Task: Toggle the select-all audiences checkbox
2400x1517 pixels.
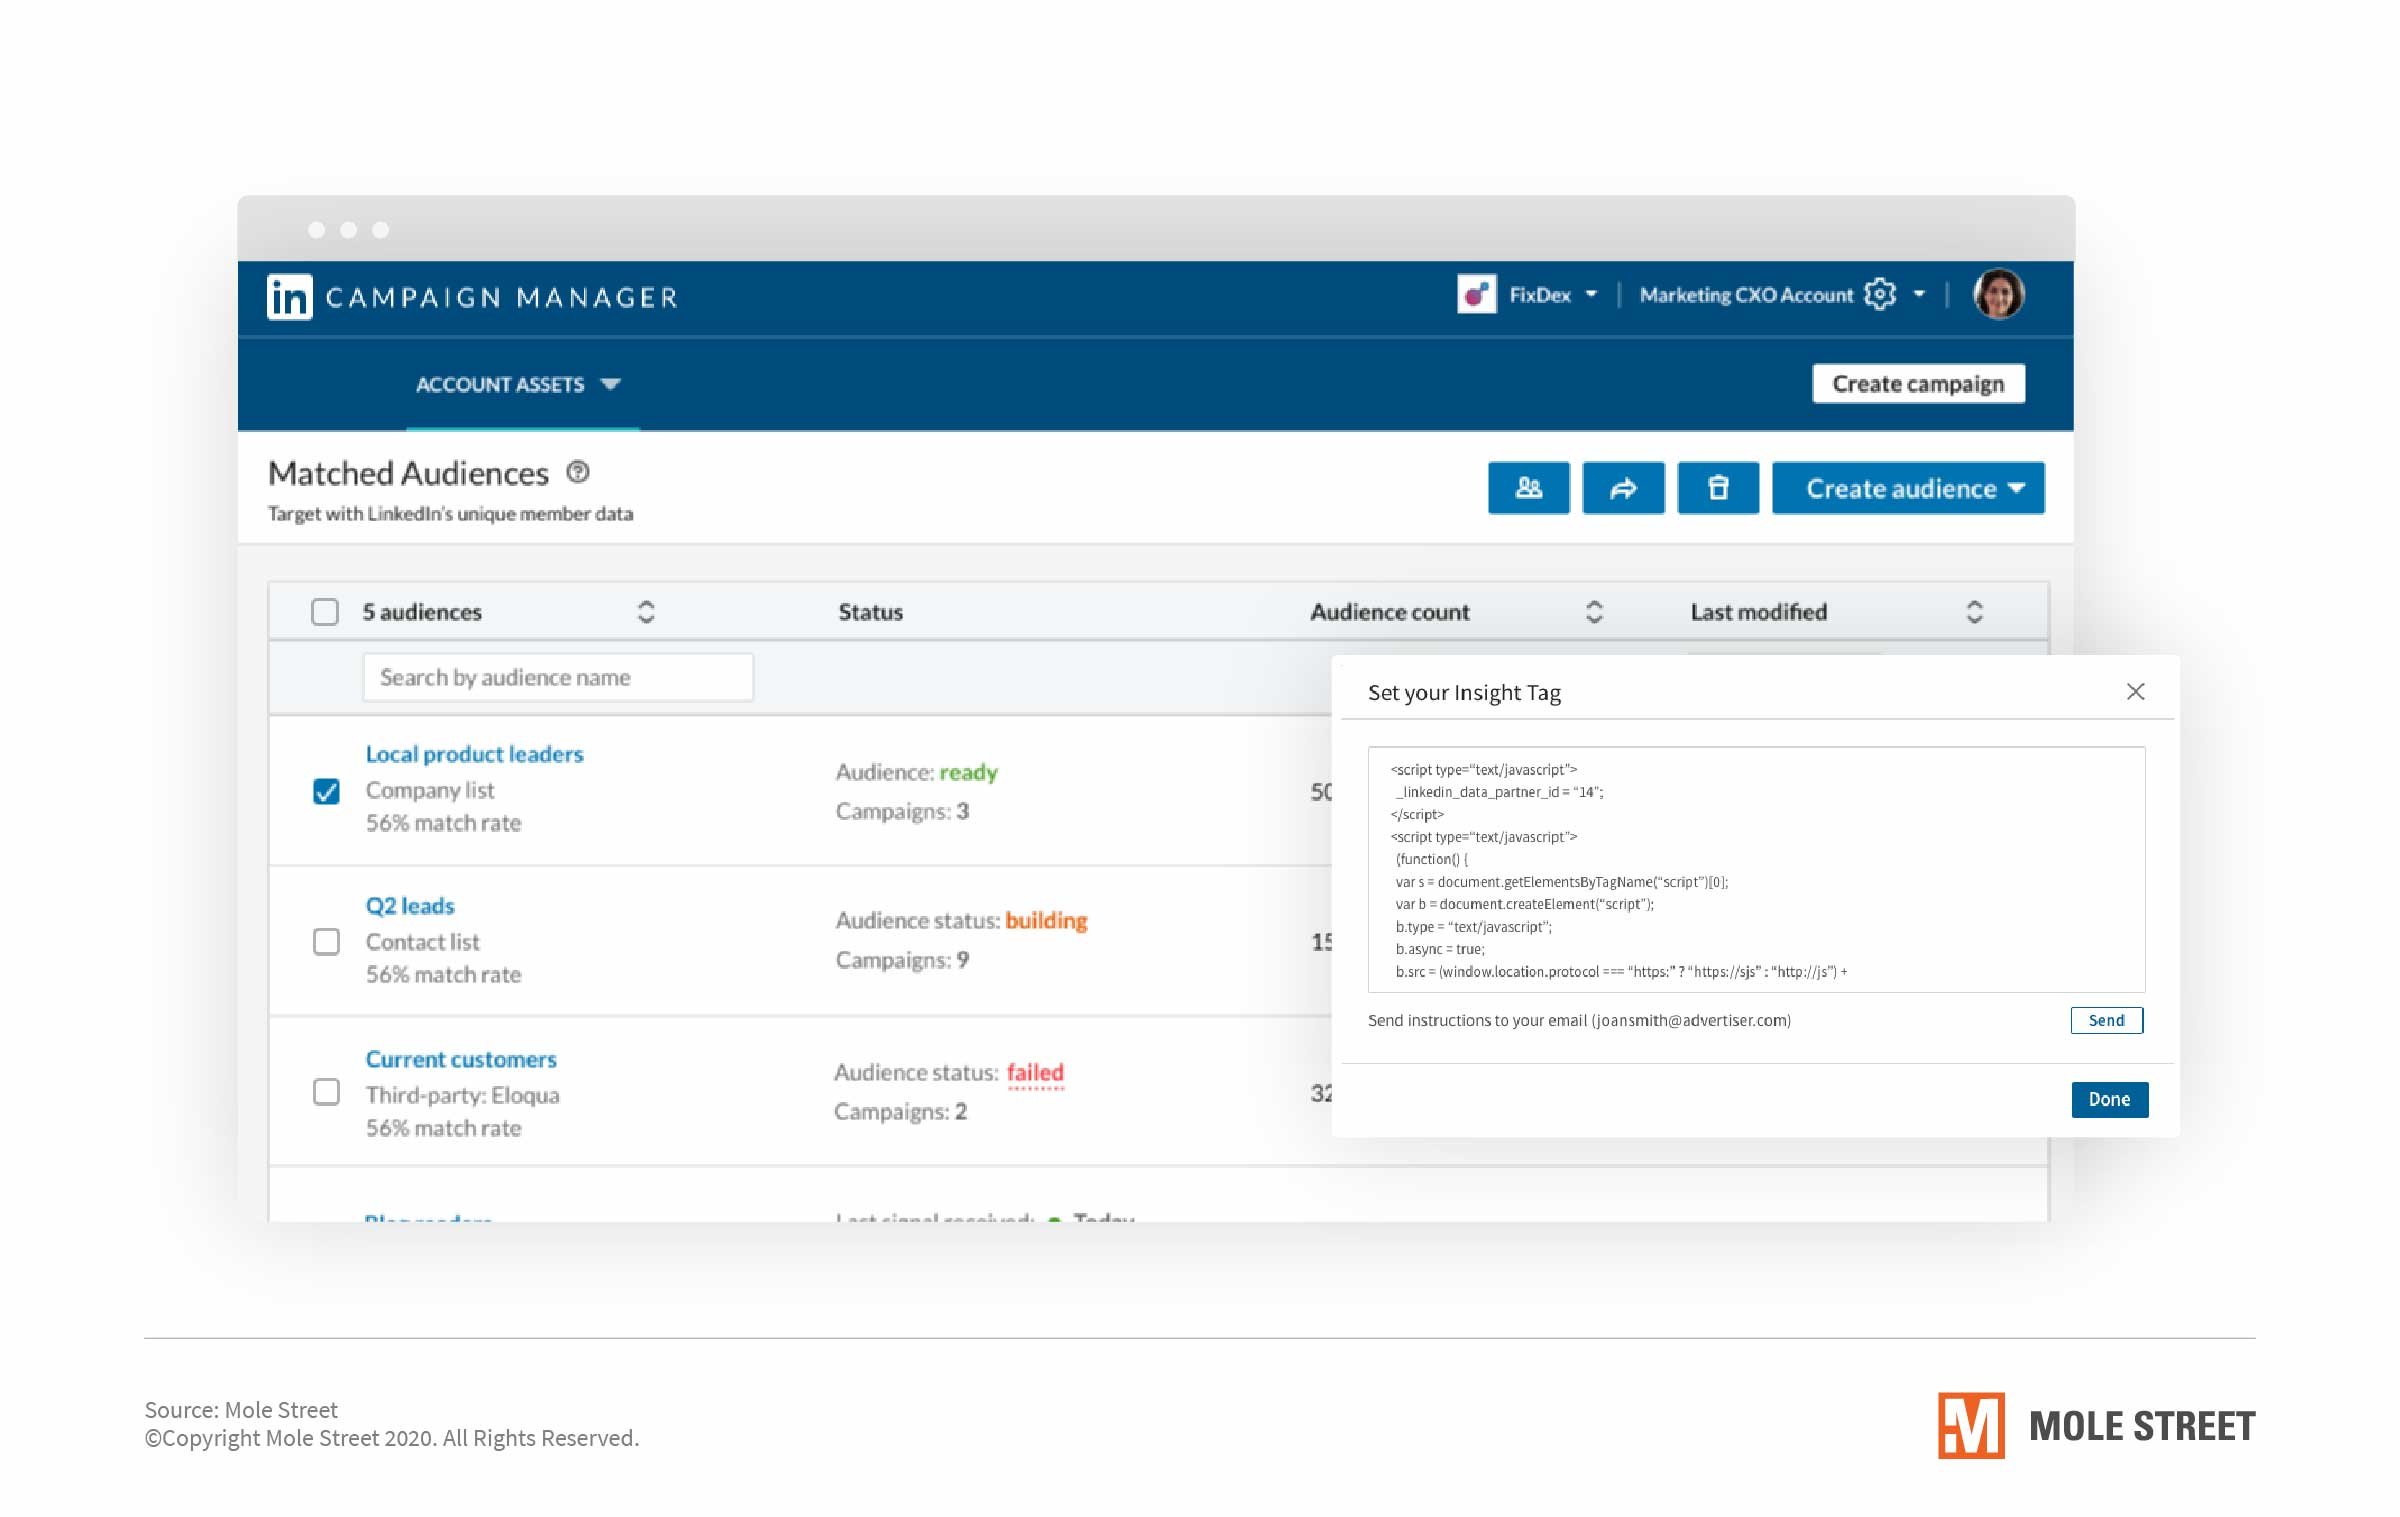Action: (325, 612)
